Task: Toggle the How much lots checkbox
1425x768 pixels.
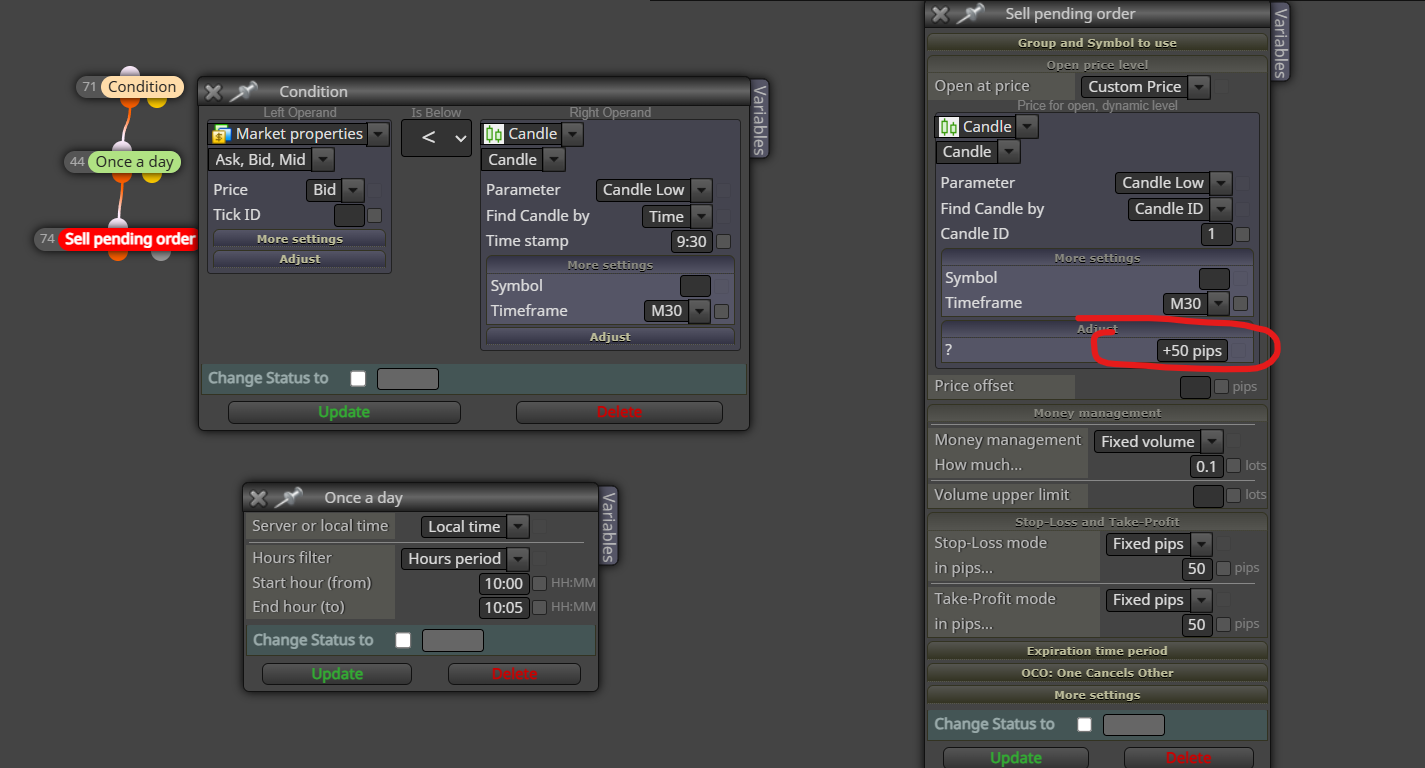Action: click(x=1234, y=466)
